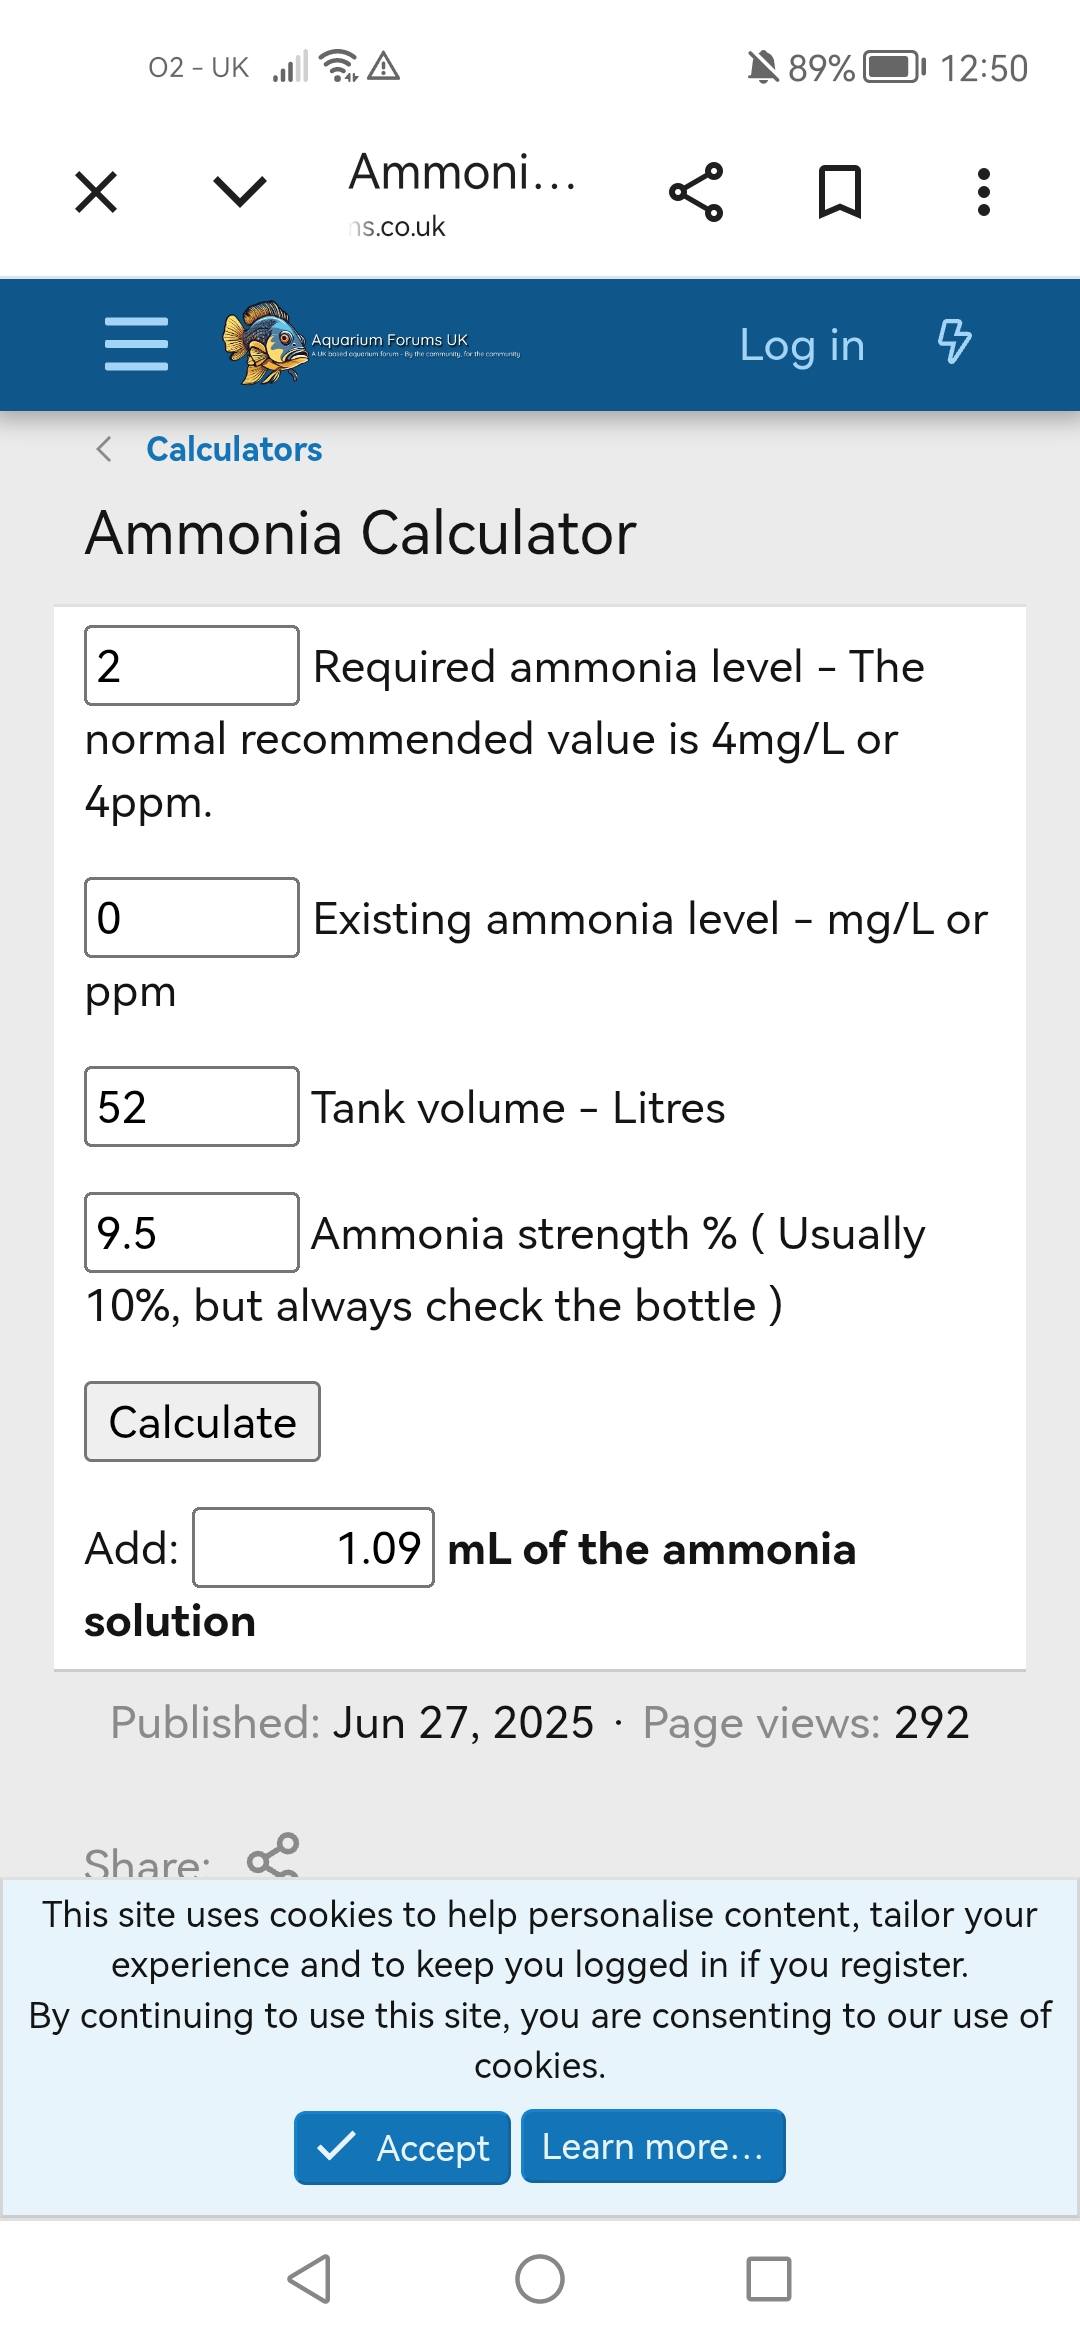Open the three-dot browser menu
Image resolution: width=1080 pixels, height=2340 pixels.
pos(984,192)
